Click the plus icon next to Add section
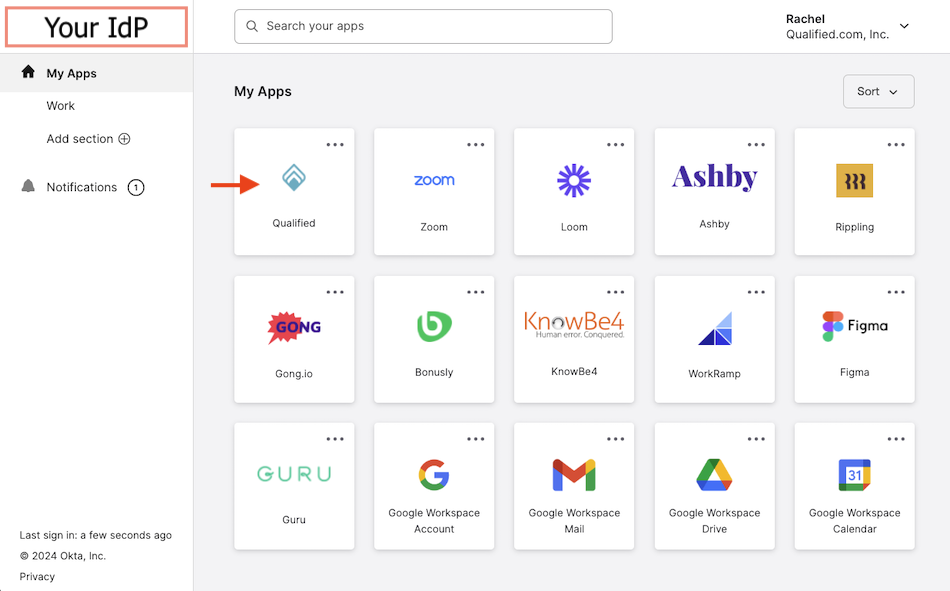The height and width of the screenshot is (591, 950). click(x=124, y=139)
